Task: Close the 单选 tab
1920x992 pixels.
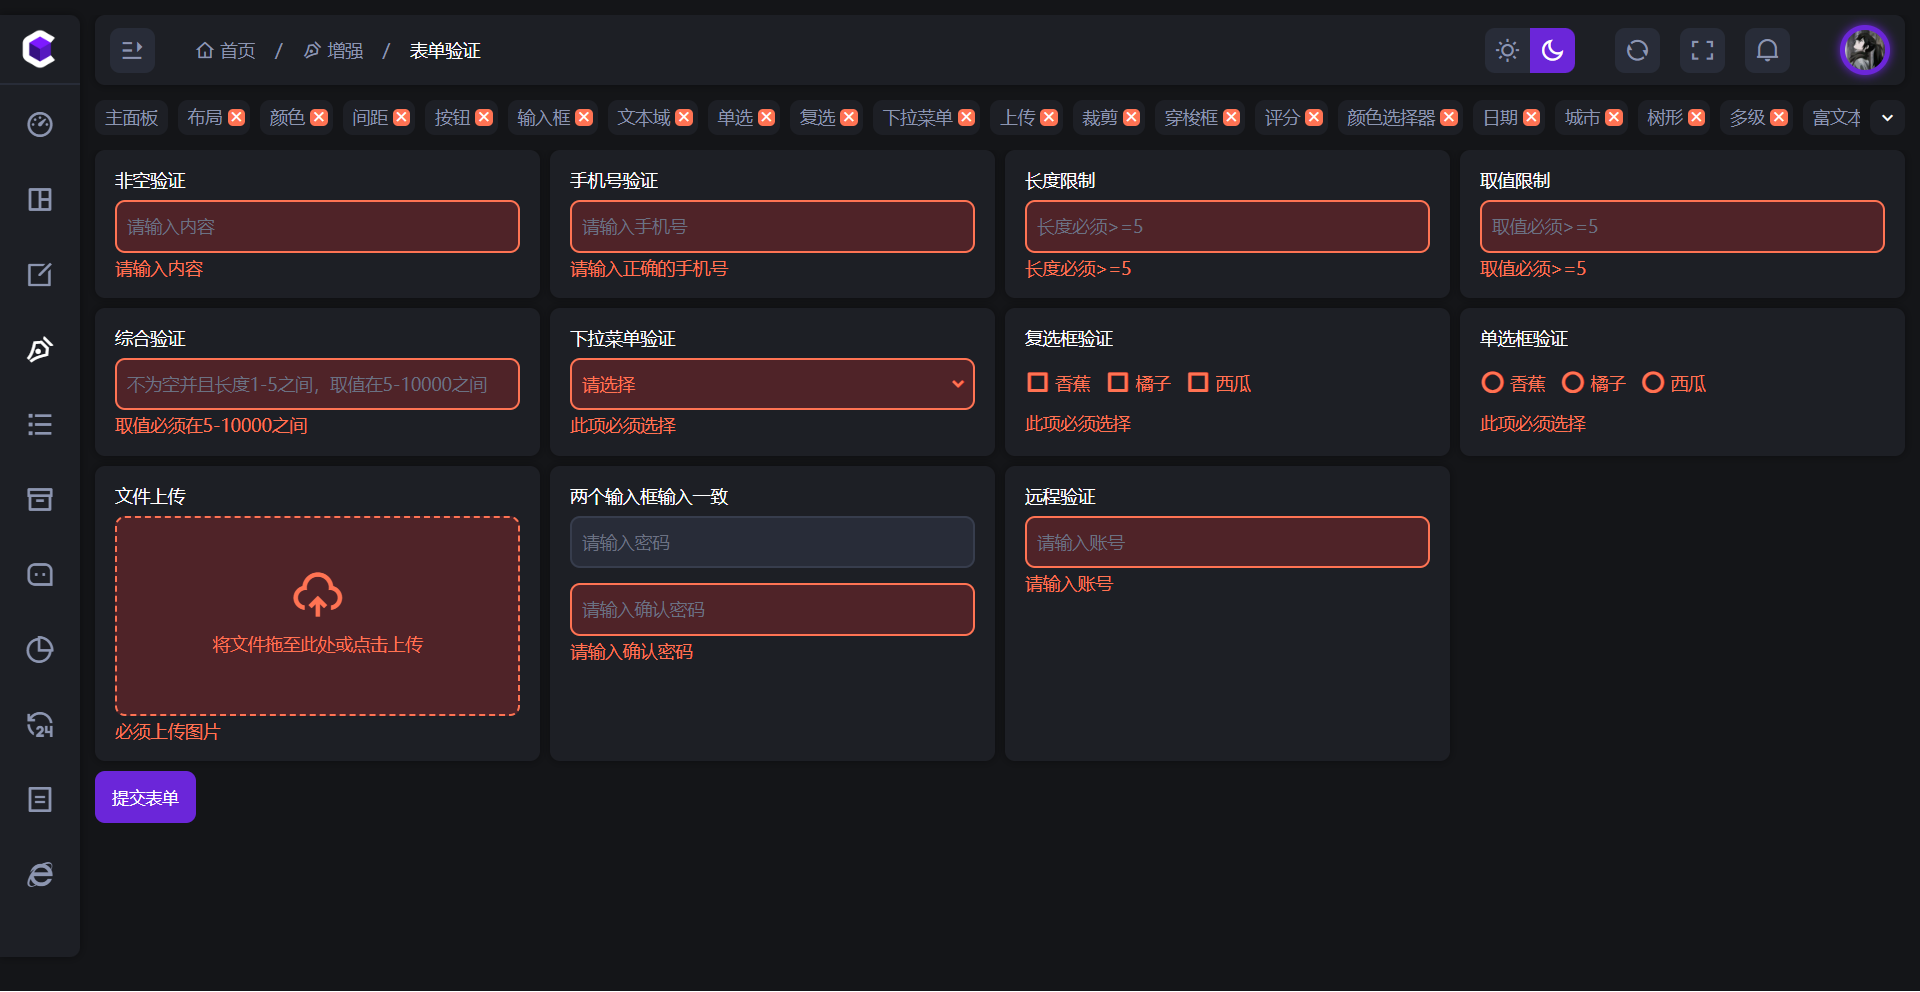Action: point(767,118)
